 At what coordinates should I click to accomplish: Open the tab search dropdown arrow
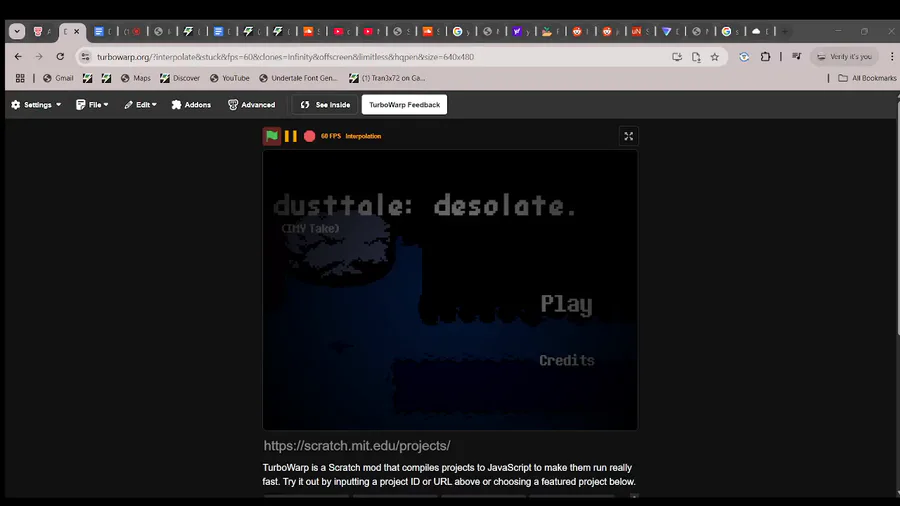click(x=17, y=32)
